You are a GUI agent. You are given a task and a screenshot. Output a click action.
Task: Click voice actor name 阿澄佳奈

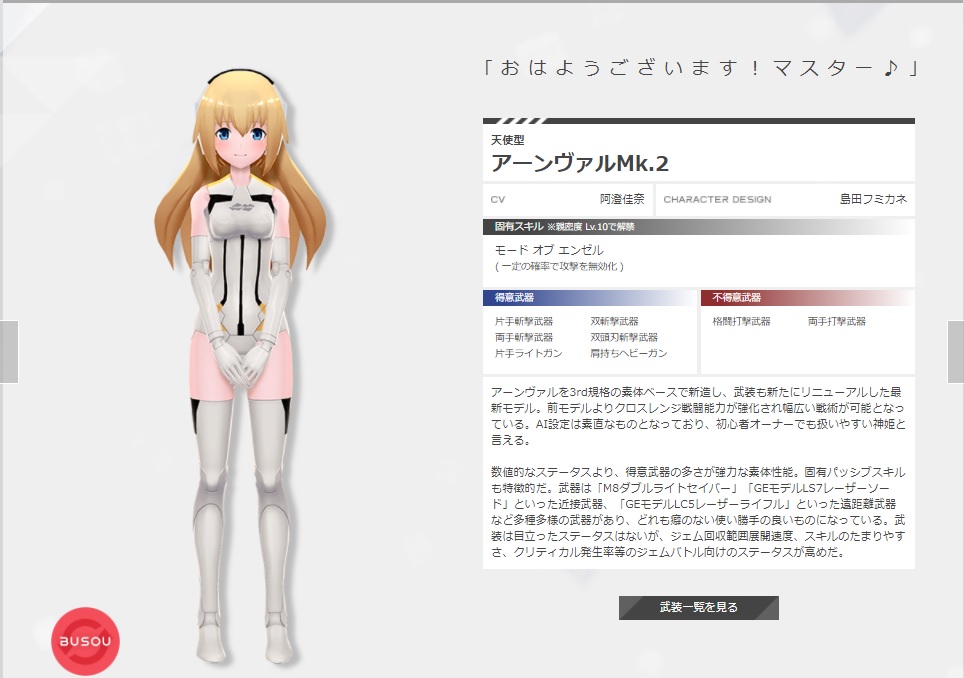[622, 199]
